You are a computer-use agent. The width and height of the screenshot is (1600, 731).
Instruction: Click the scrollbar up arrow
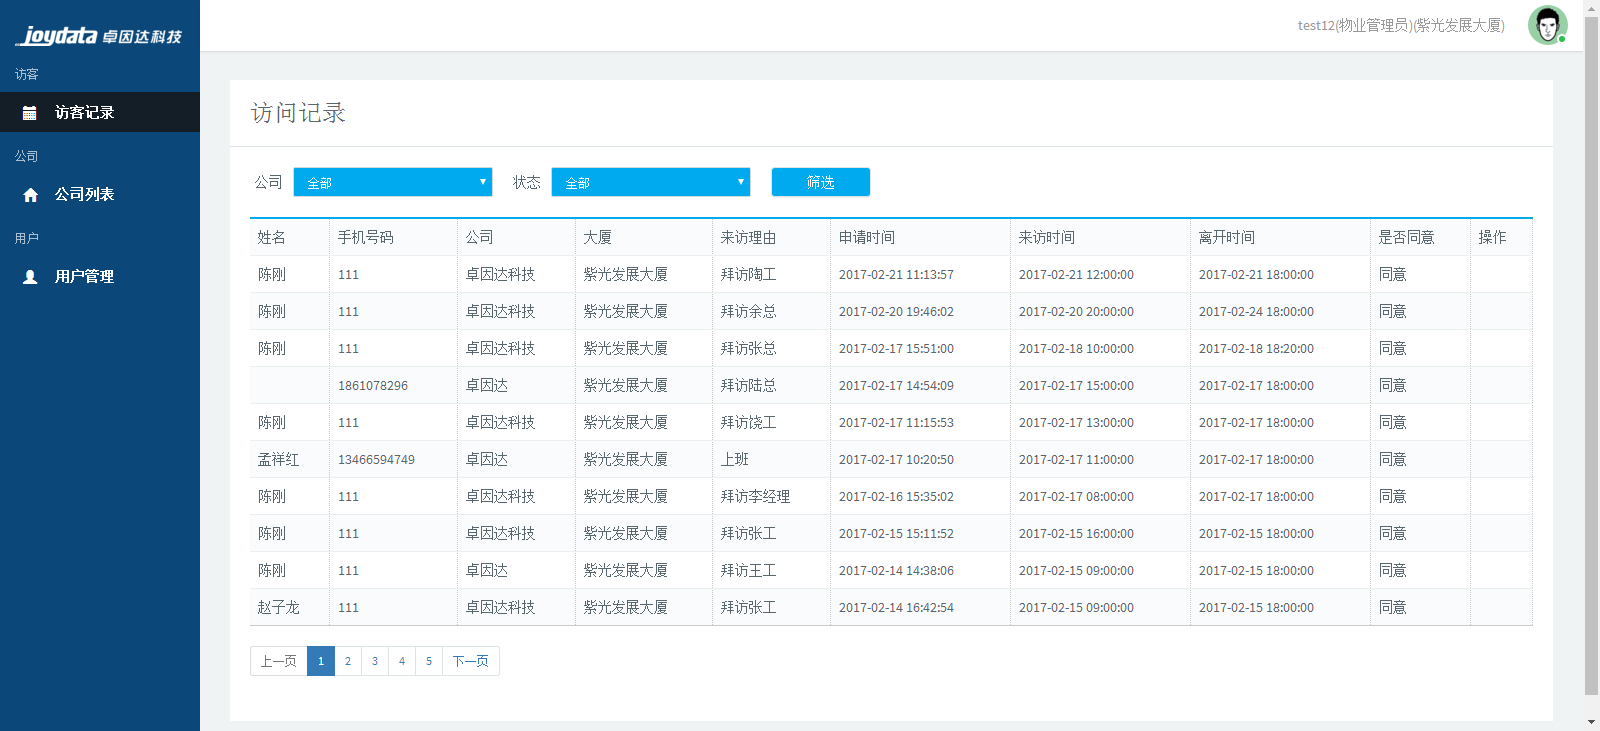point(1591,7)
